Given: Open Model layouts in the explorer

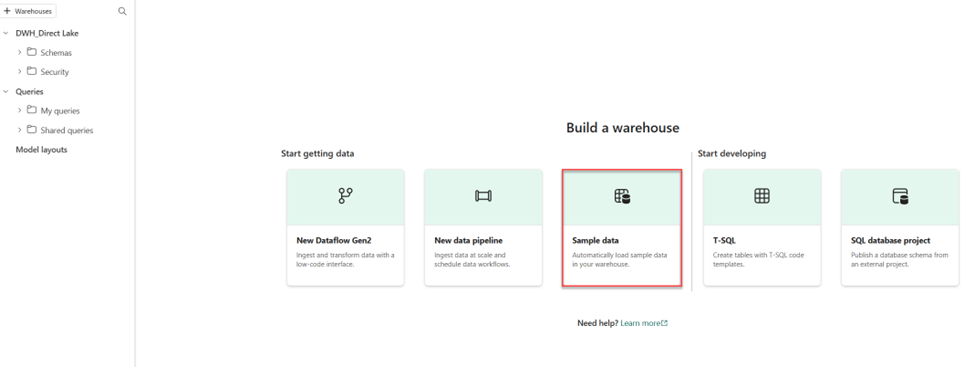Looking at the screenshot, I should click(x=41, y=150).
